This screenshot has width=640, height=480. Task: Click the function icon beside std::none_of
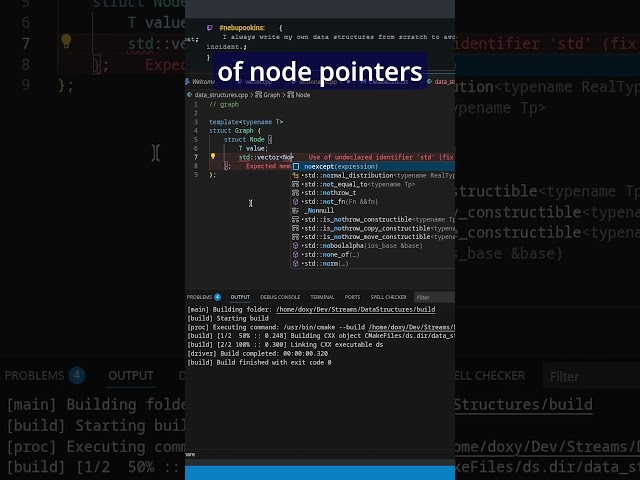click(x=296, y=255)
